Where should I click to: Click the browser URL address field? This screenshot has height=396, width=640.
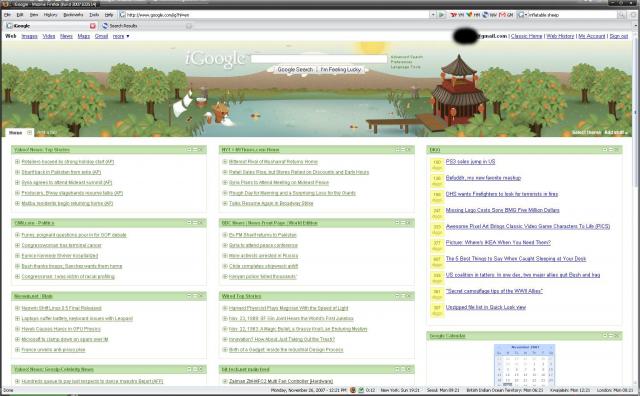pos(278,15)
